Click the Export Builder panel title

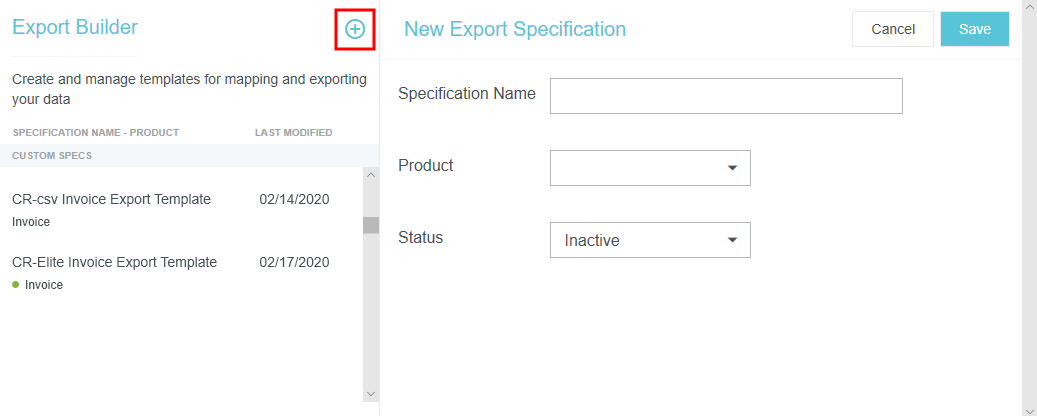coord(75,27)
